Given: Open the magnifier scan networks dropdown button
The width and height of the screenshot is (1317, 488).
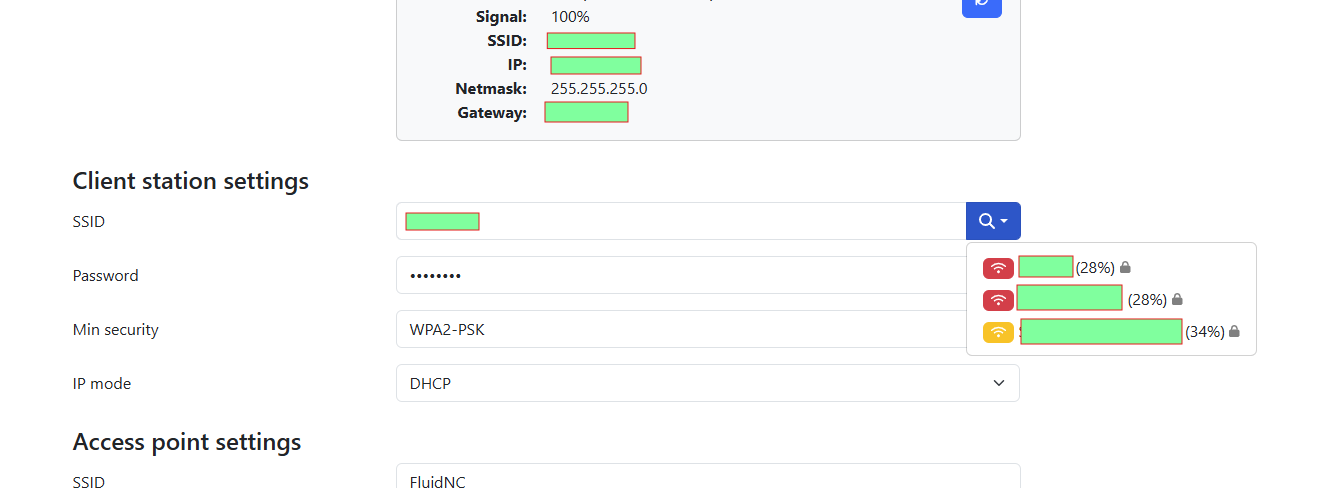Looking at the screenshot, I should coord(993,221).
